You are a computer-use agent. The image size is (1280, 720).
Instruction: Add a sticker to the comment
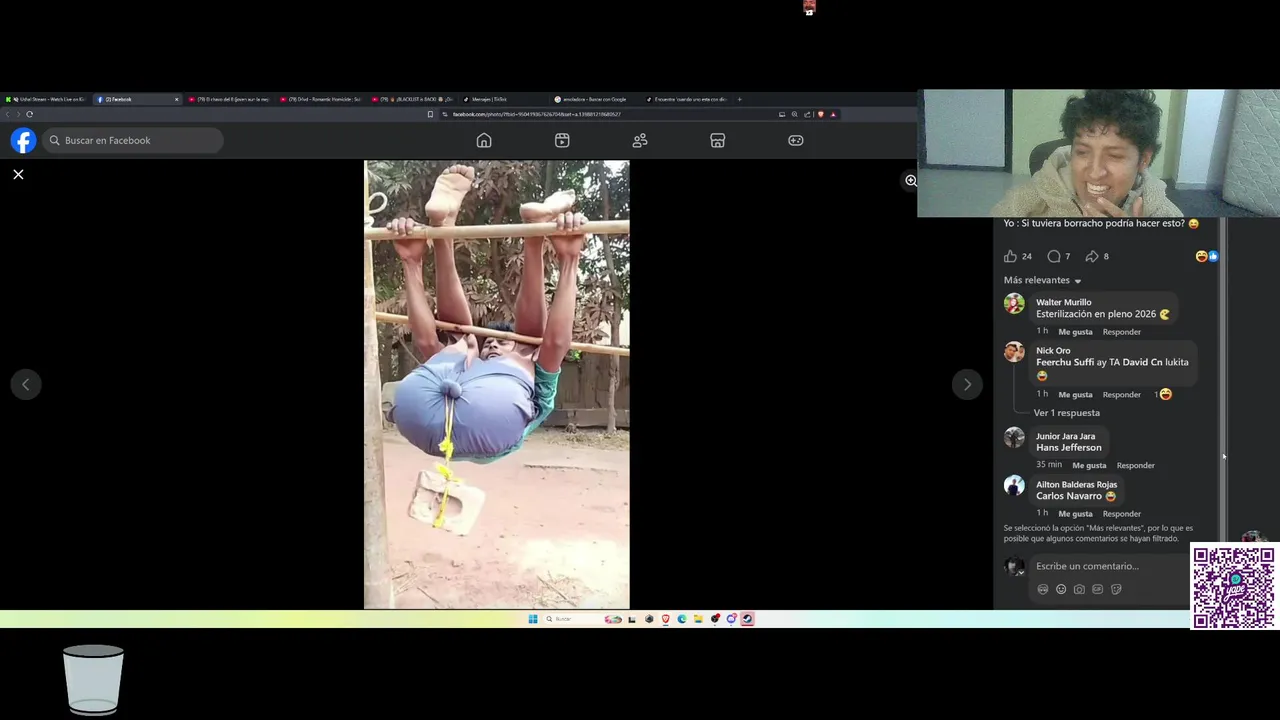click(1116, 589)
